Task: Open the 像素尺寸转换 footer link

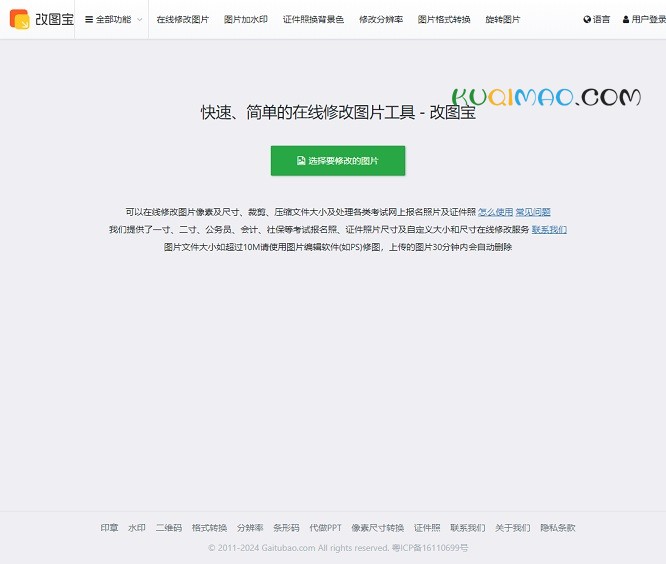Action: (378, 528)
